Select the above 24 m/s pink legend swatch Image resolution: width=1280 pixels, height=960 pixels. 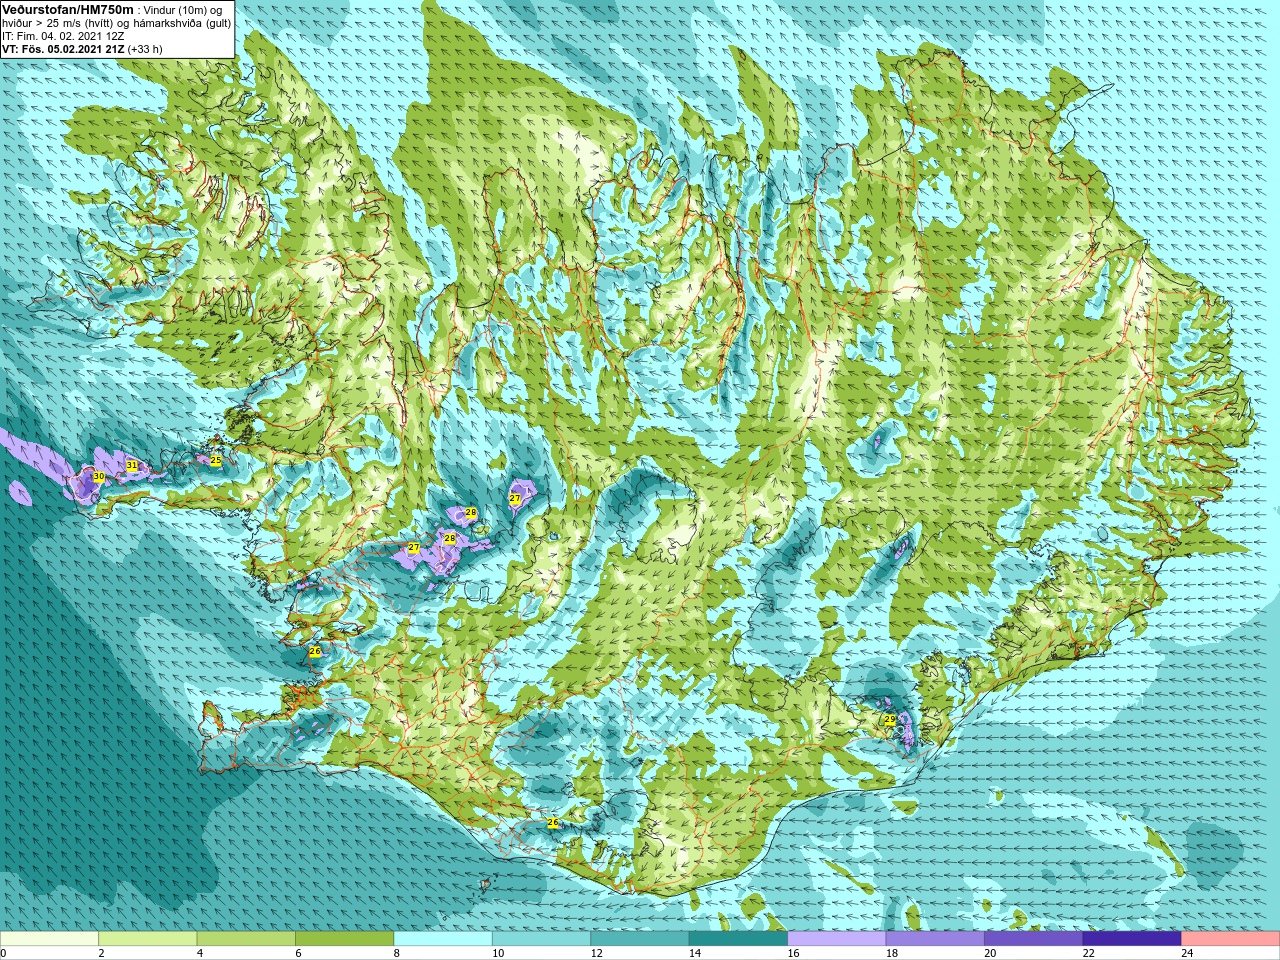pos(1231,939)
